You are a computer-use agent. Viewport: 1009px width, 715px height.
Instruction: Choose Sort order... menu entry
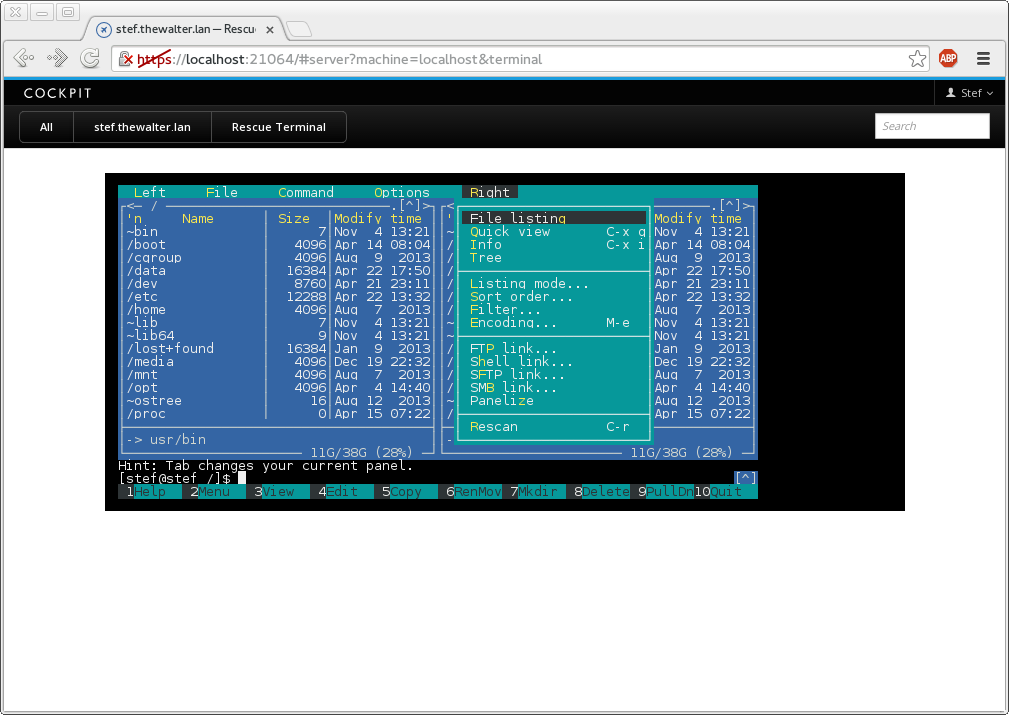(x=521, y=297)
